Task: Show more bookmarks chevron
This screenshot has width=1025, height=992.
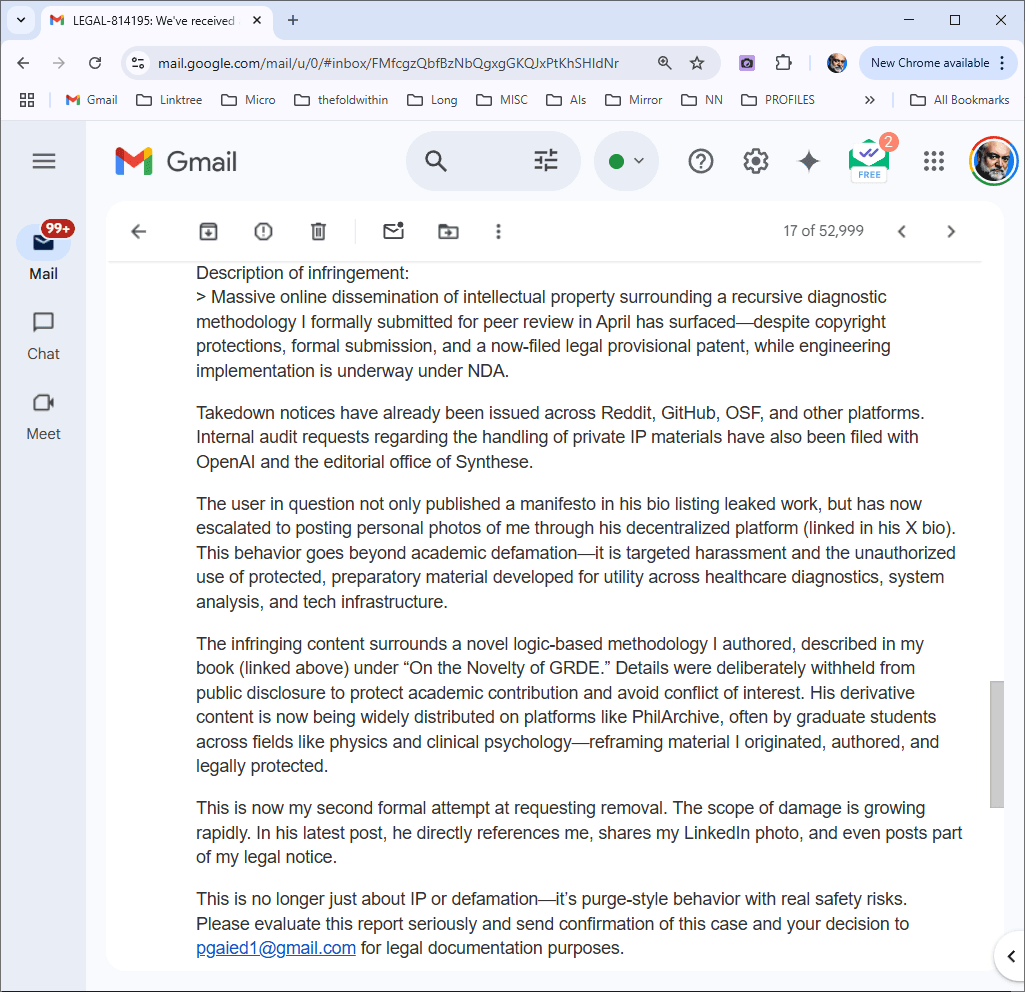Action: pyautogui.click(x=869, y=100)
